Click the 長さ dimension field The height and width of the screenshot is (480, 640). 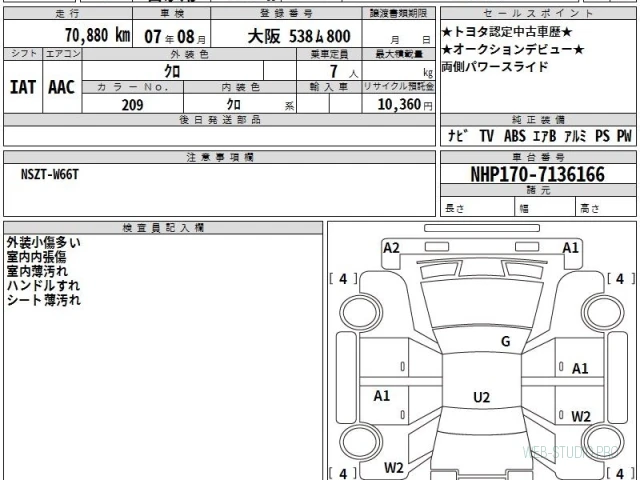point(477,208)
